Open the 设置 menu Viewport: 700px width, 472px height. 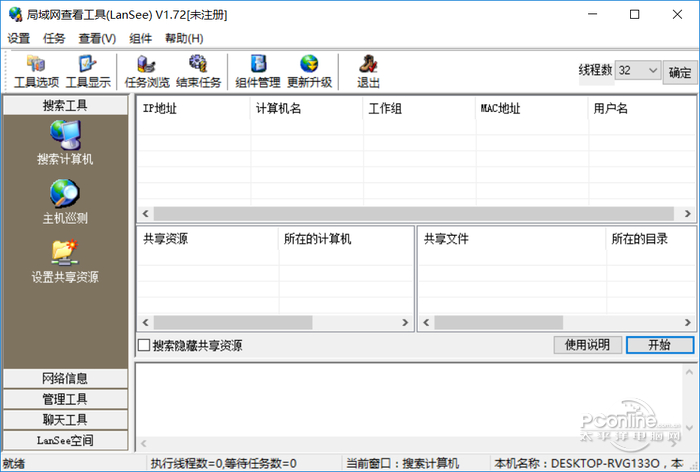(x=19, y=38)
